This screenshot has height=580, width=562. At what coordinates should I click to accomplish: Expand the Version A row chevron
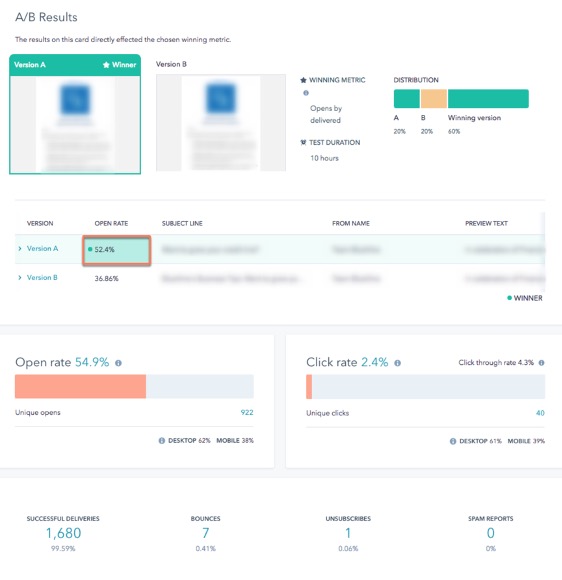[x=20, y=249]
